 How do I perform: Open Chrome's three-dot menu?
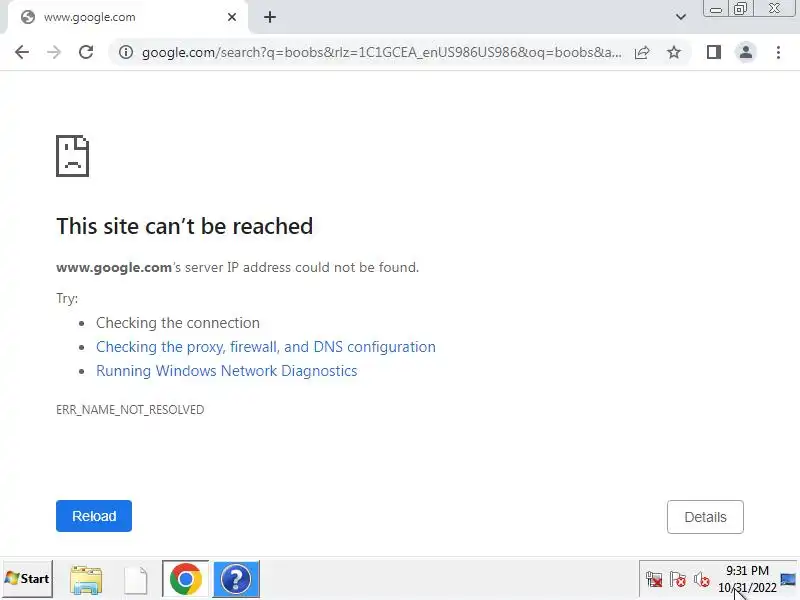click(778, 52)
